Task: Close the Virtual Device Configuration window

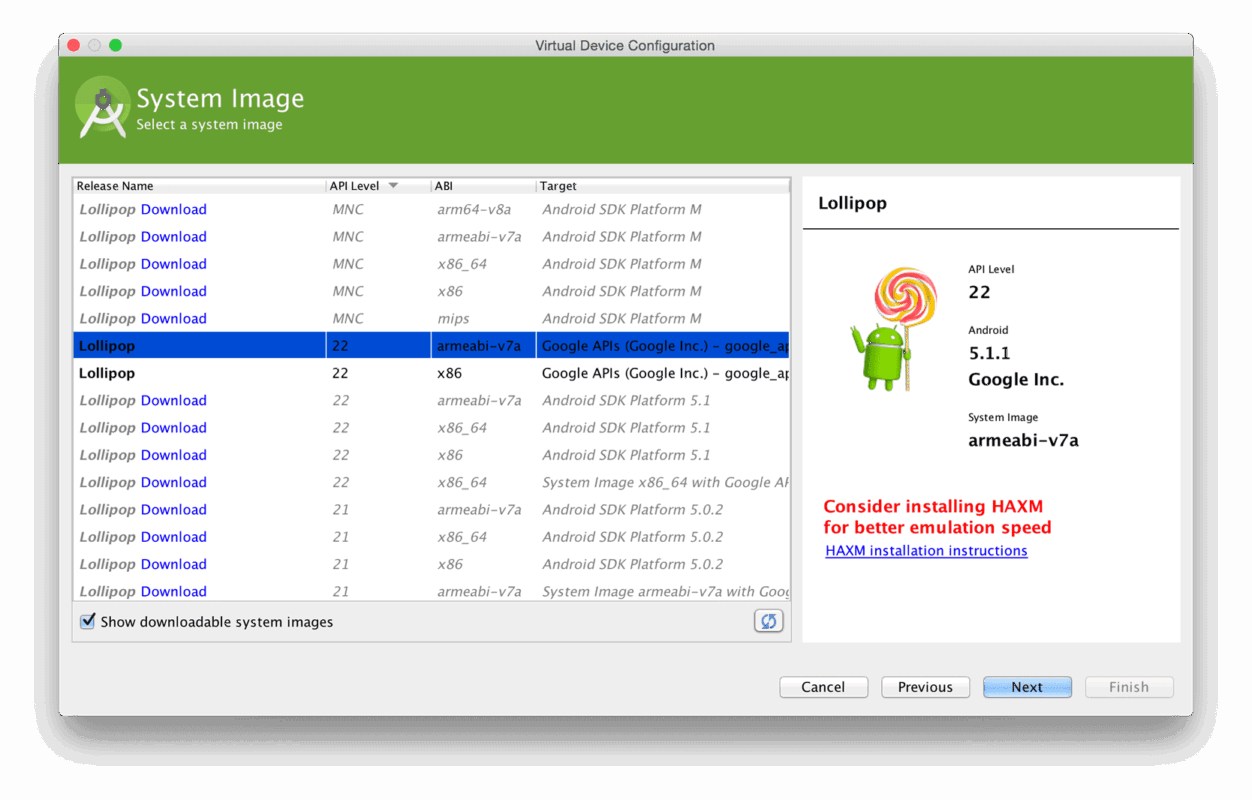Action: [x=73, y=45]
